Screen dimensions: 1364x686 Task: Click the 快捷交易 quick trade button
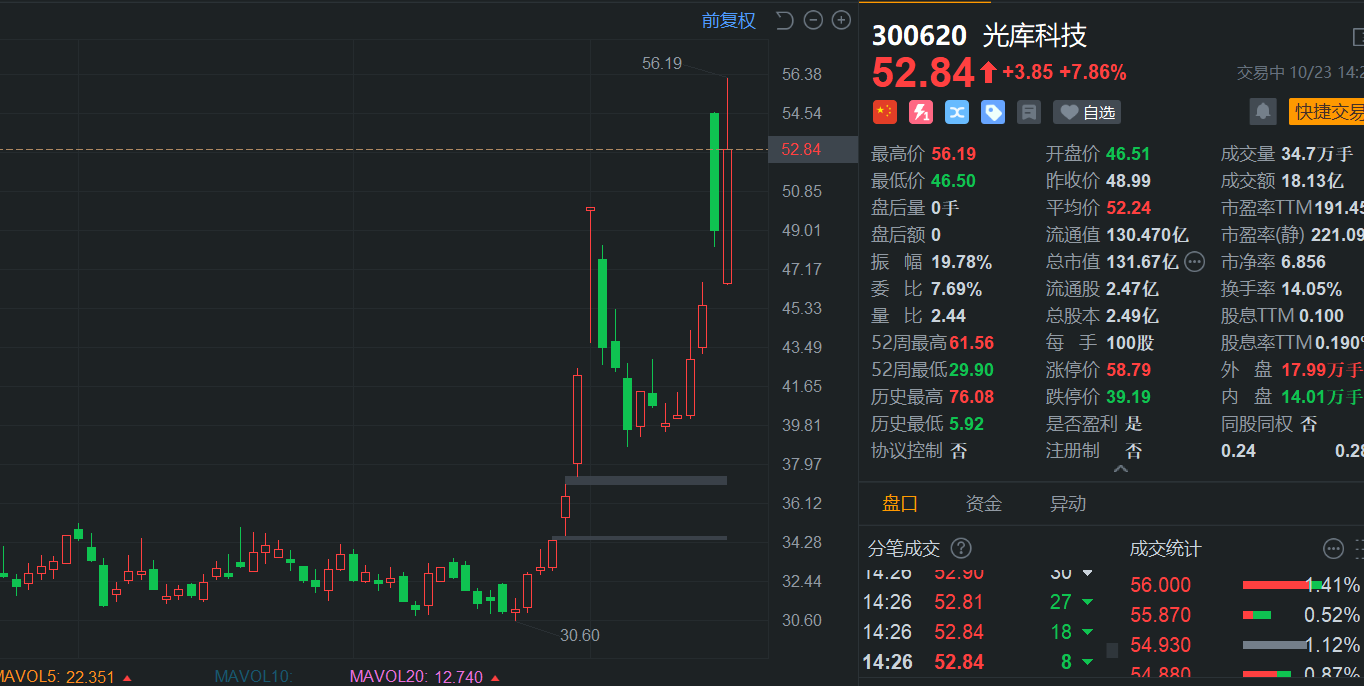(1326, 112)
